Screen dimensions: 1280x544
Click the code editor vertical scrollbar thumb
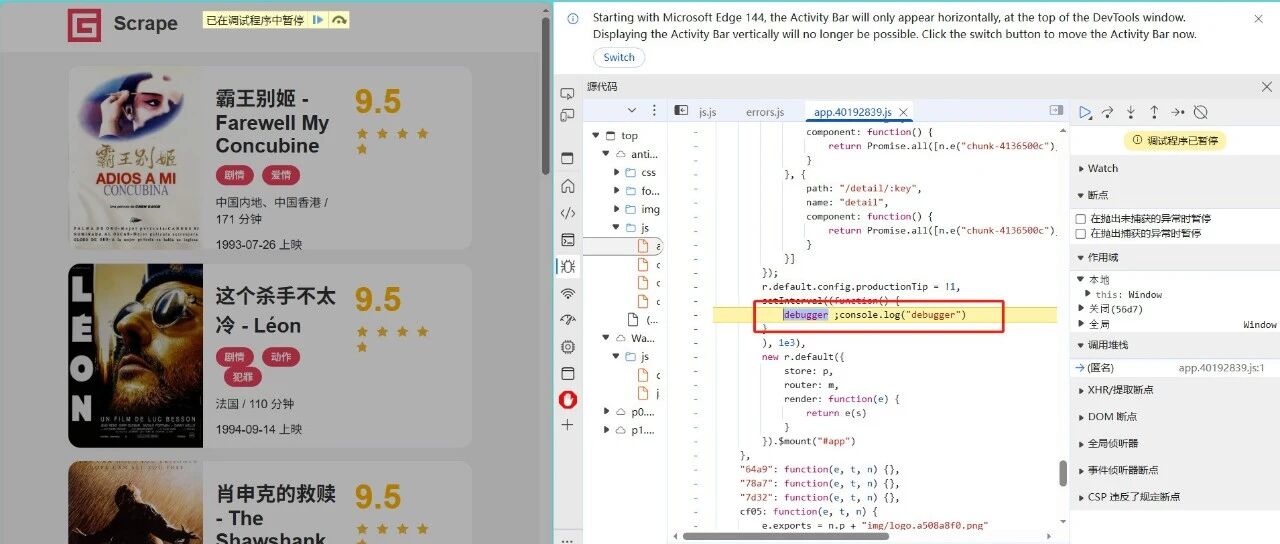pos(1064,473)
